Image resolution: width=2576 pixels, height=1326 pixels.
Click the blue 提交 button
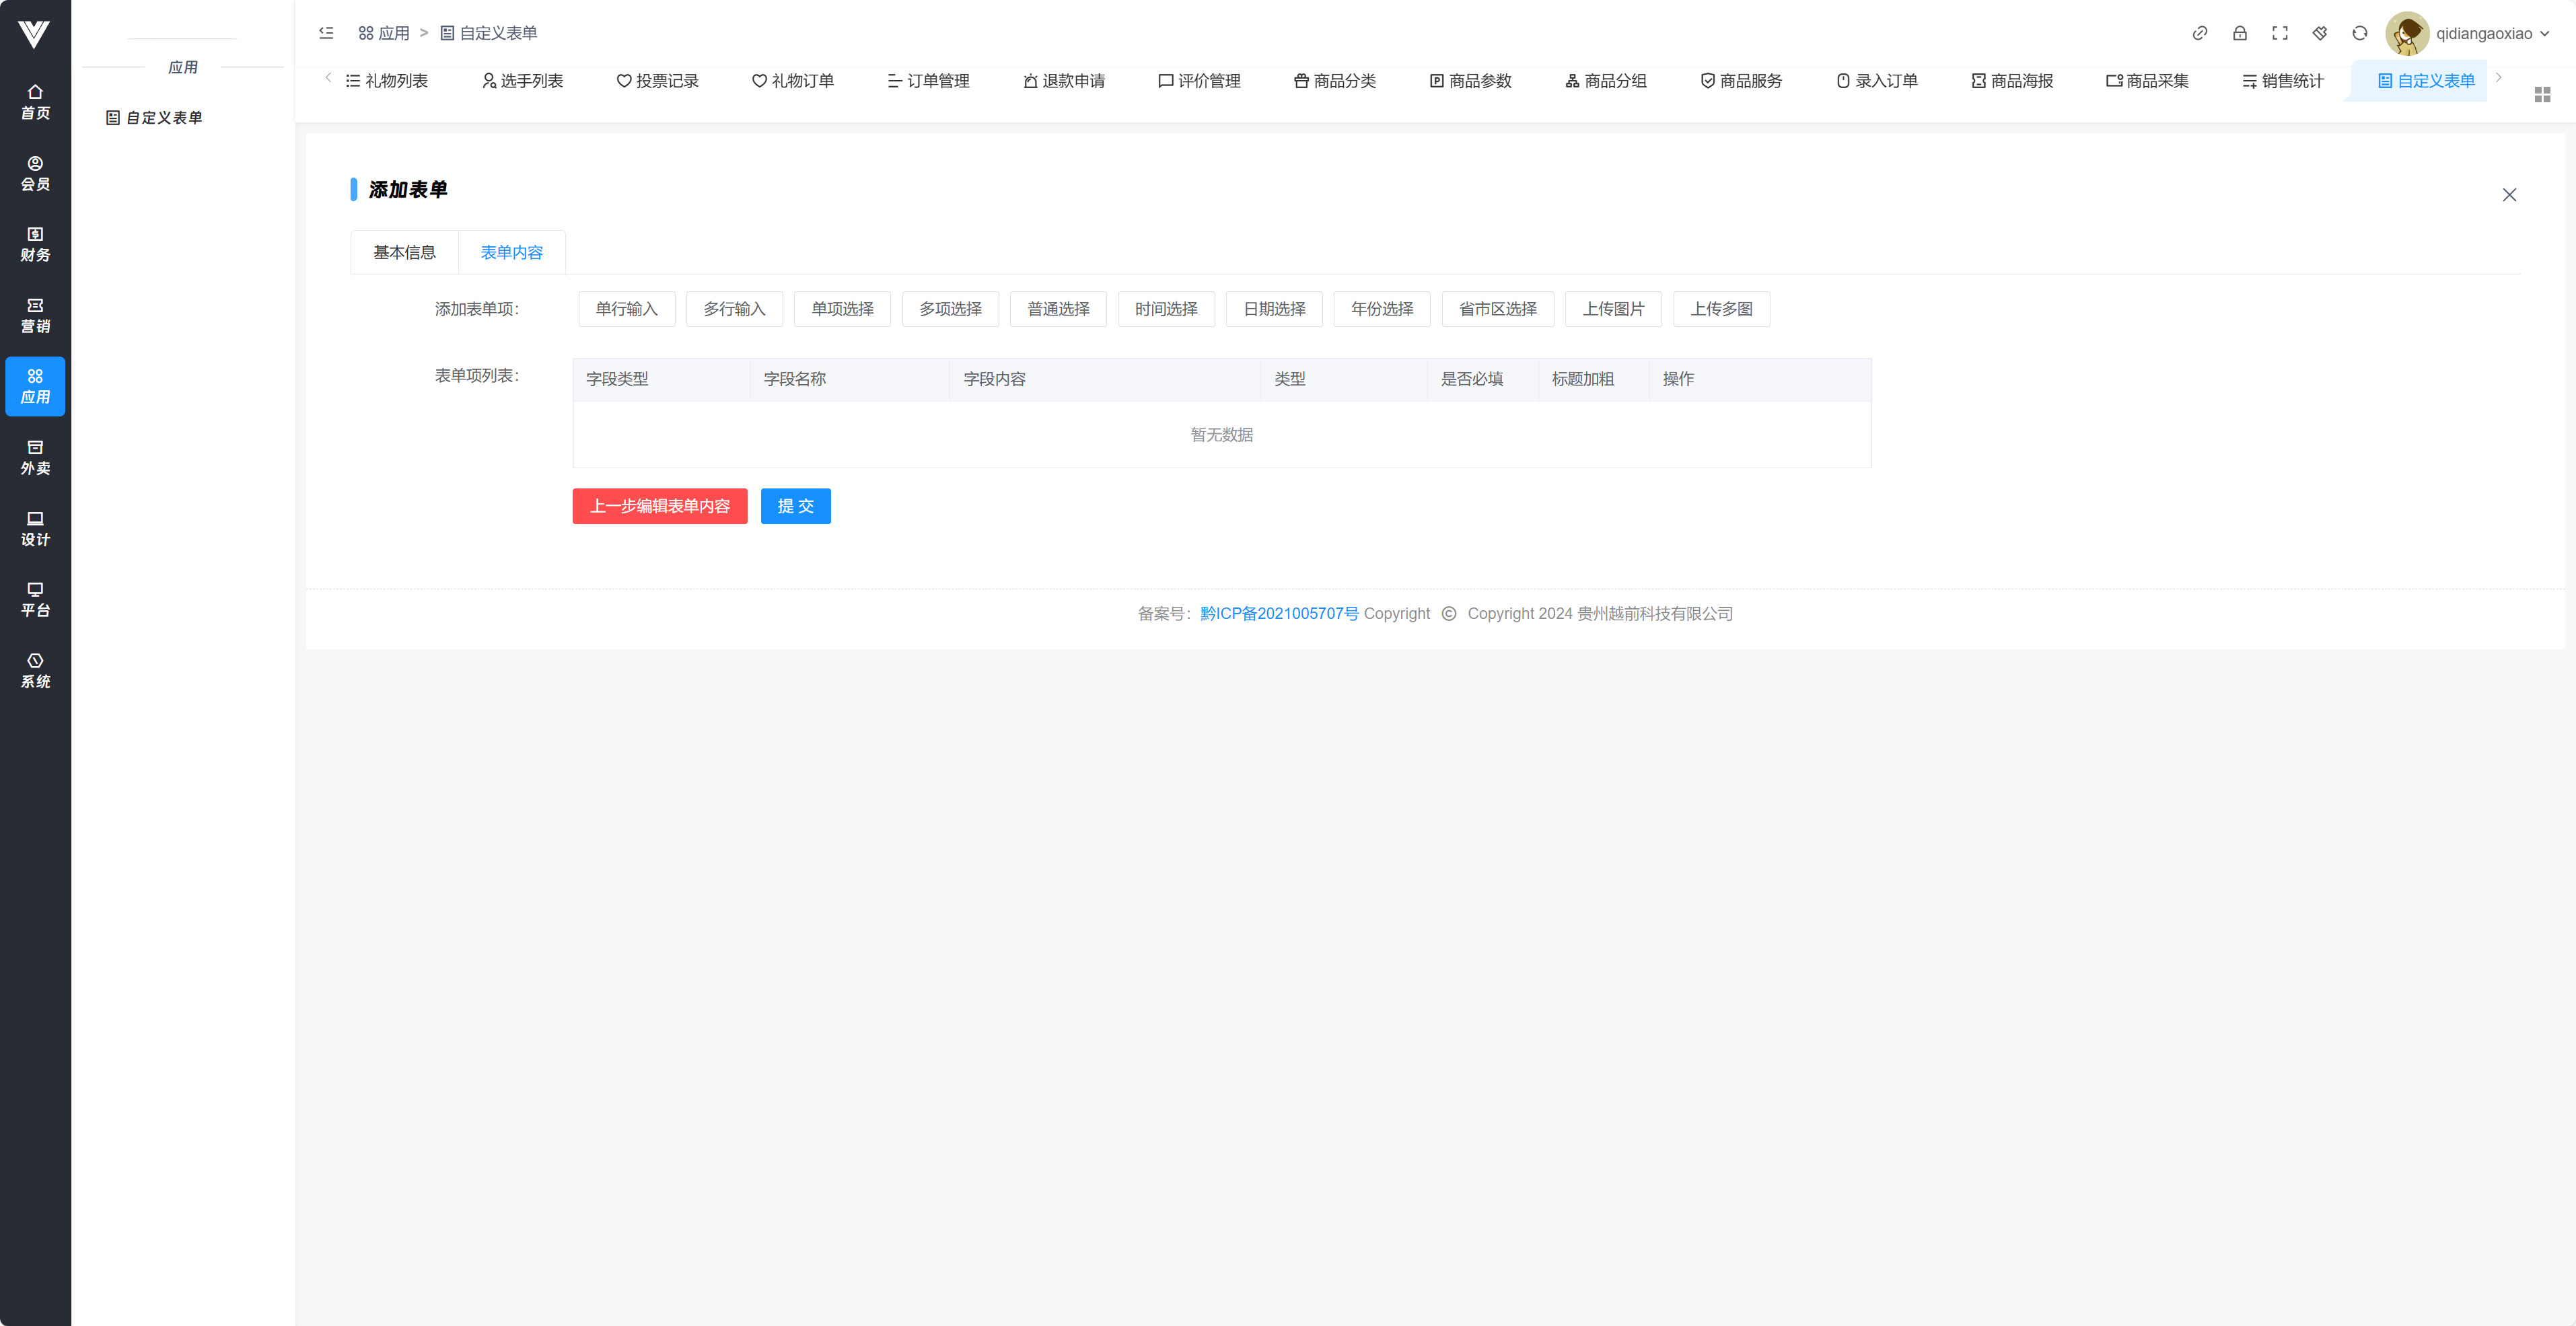(795, 506)
